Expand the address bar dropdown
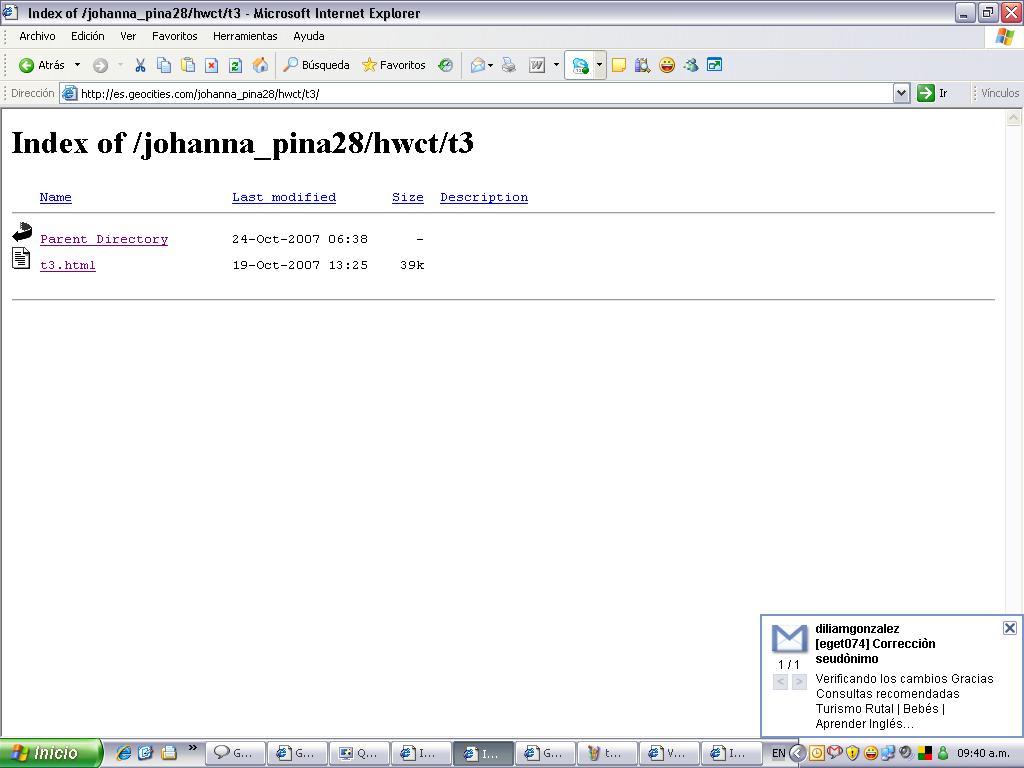 [x=901, y=93]
